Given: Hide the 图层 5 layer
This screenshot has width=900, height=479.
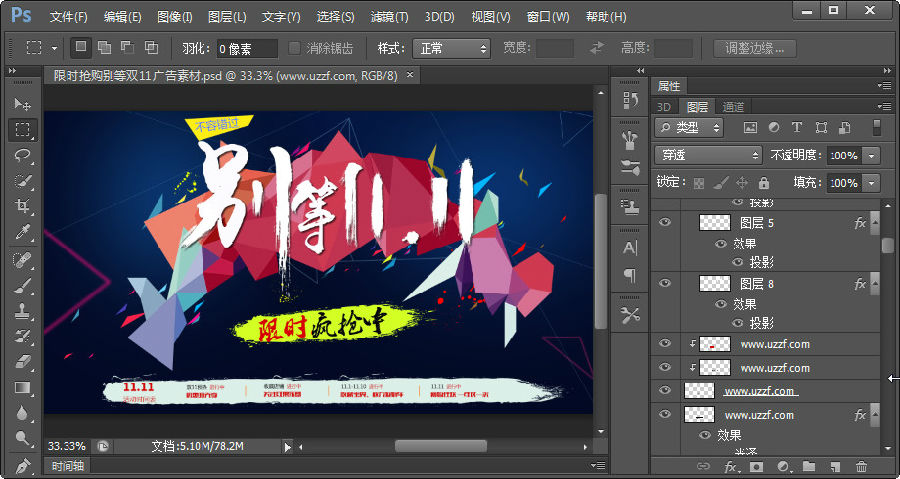Looking at the screenshot, I should click(665, 222).
